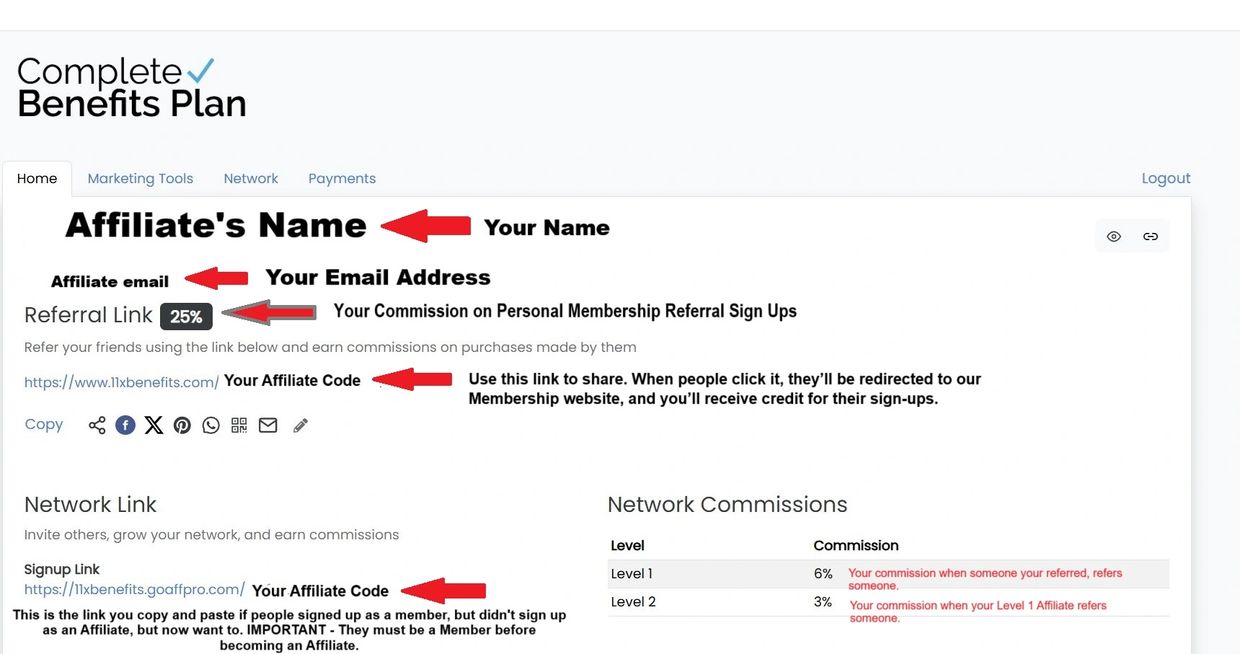
Task: Open the Payments tab
Action: click(x=342, y=178)
